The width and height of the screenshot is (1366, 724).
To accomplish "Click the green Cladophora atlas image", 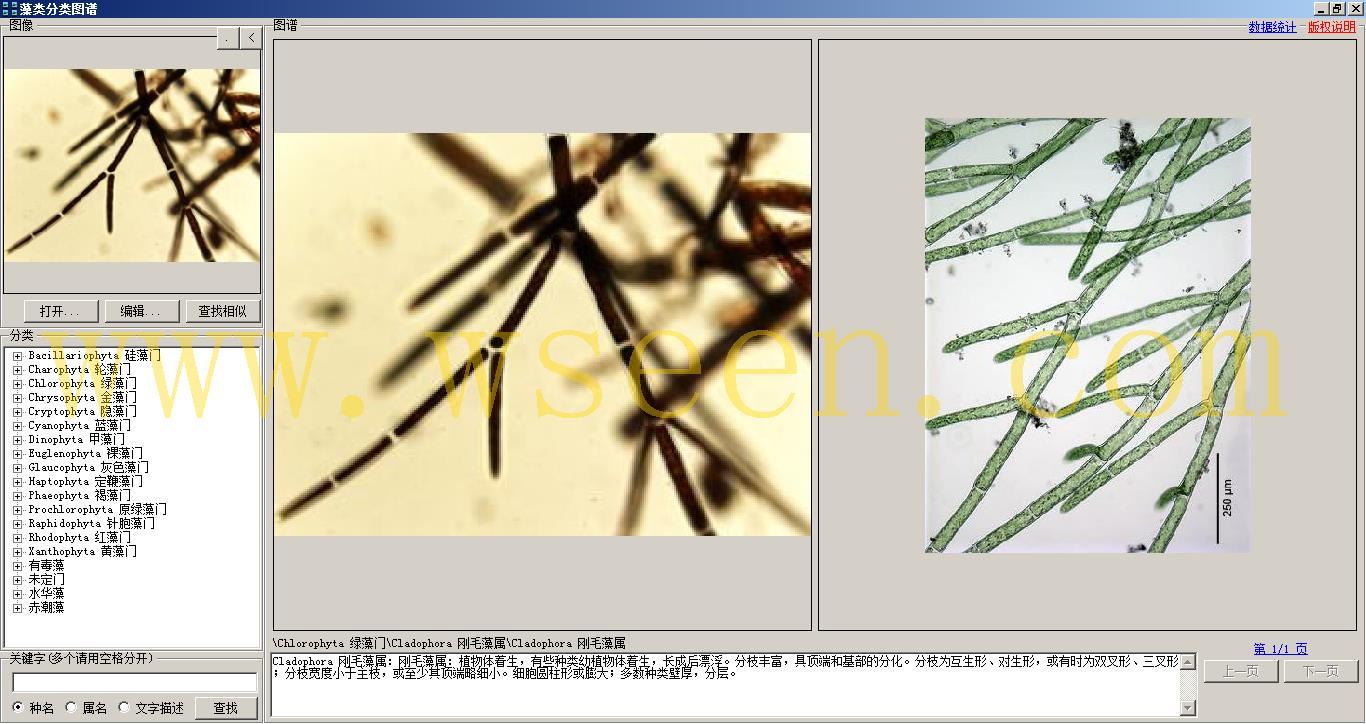I will [1087, 335].
